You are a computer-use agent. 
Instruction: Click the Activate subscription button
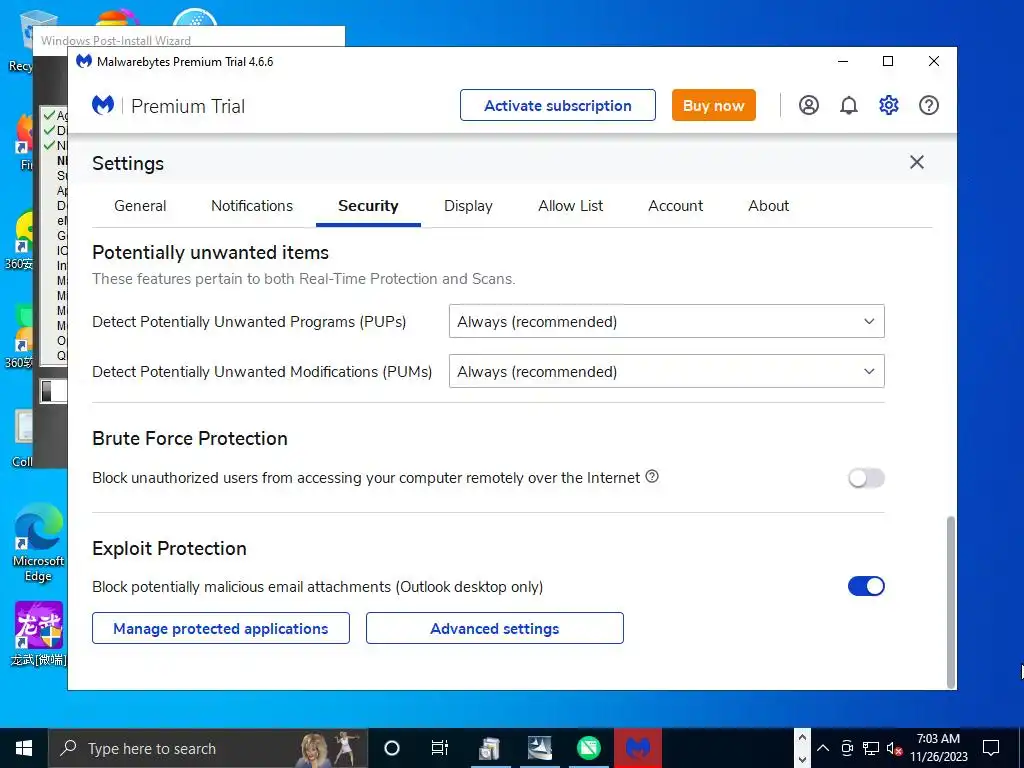558,105
